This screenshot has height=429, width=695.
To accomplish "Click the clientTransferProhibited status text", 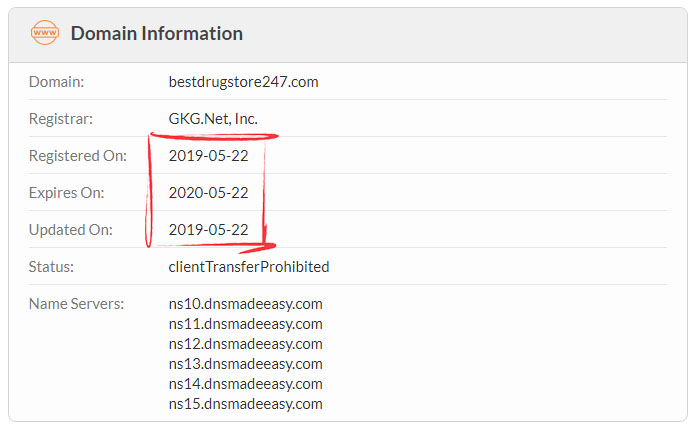I will tap(249, 267).
